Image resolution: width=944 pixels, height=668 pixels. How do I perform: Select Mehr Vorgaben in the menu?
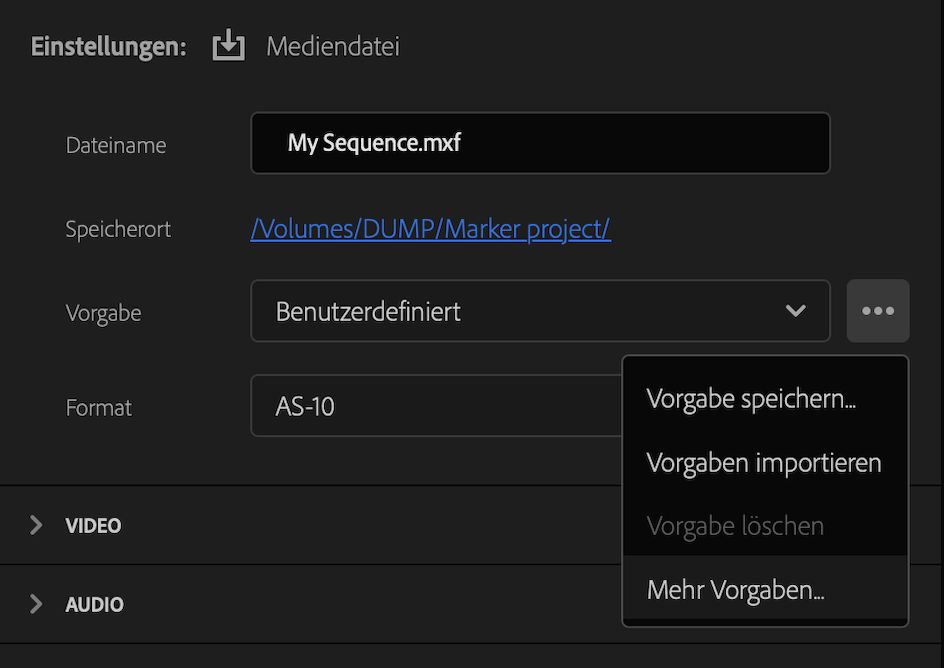(735, 589)
